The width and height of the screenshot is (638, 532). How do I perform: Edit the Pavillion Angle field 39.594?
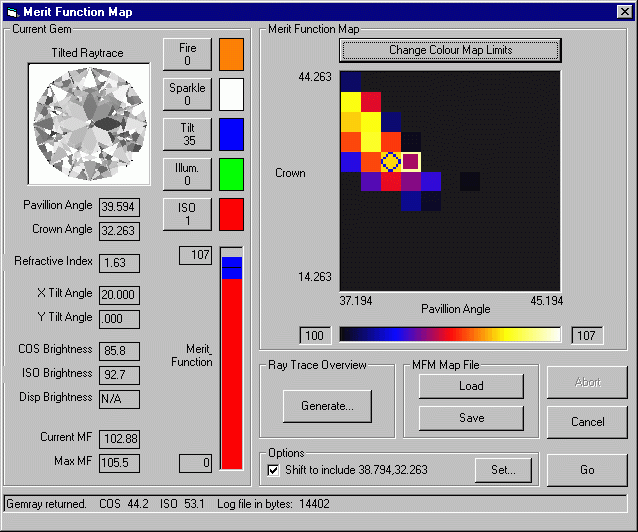point(119,207)
